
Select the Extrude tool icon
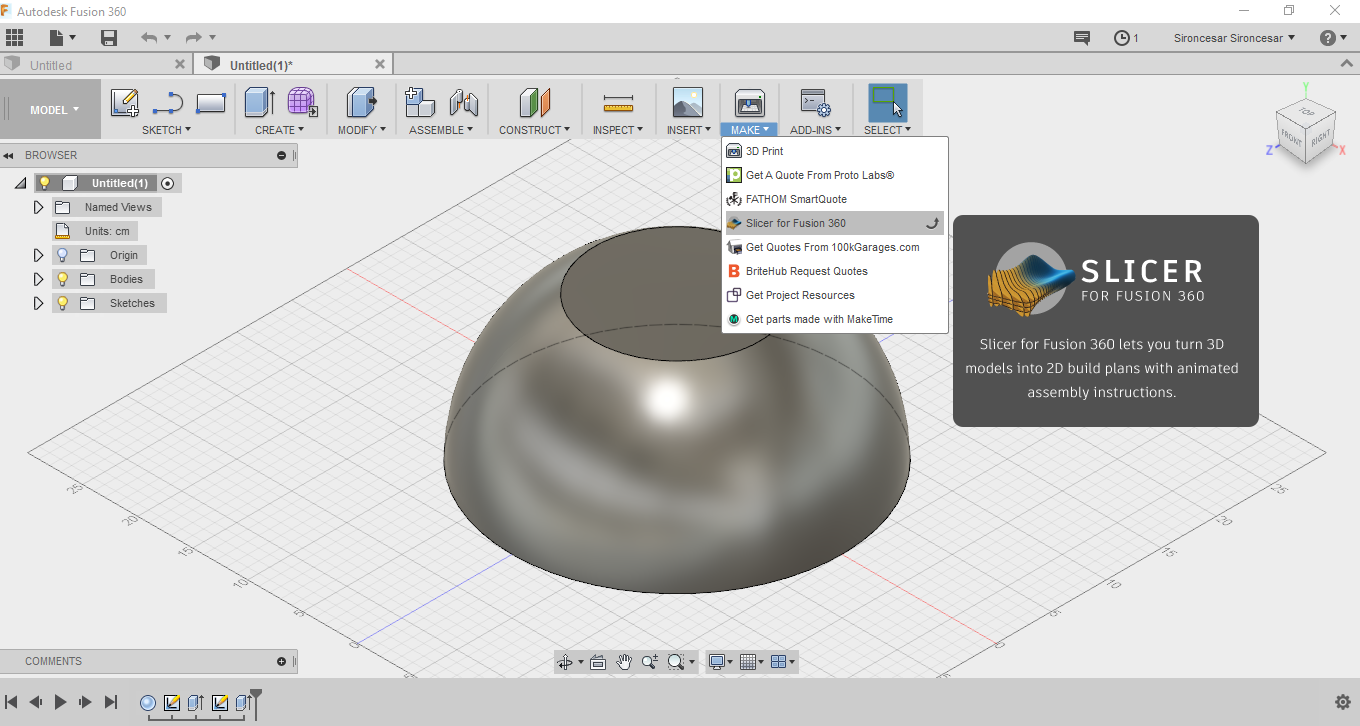(260, 102)
